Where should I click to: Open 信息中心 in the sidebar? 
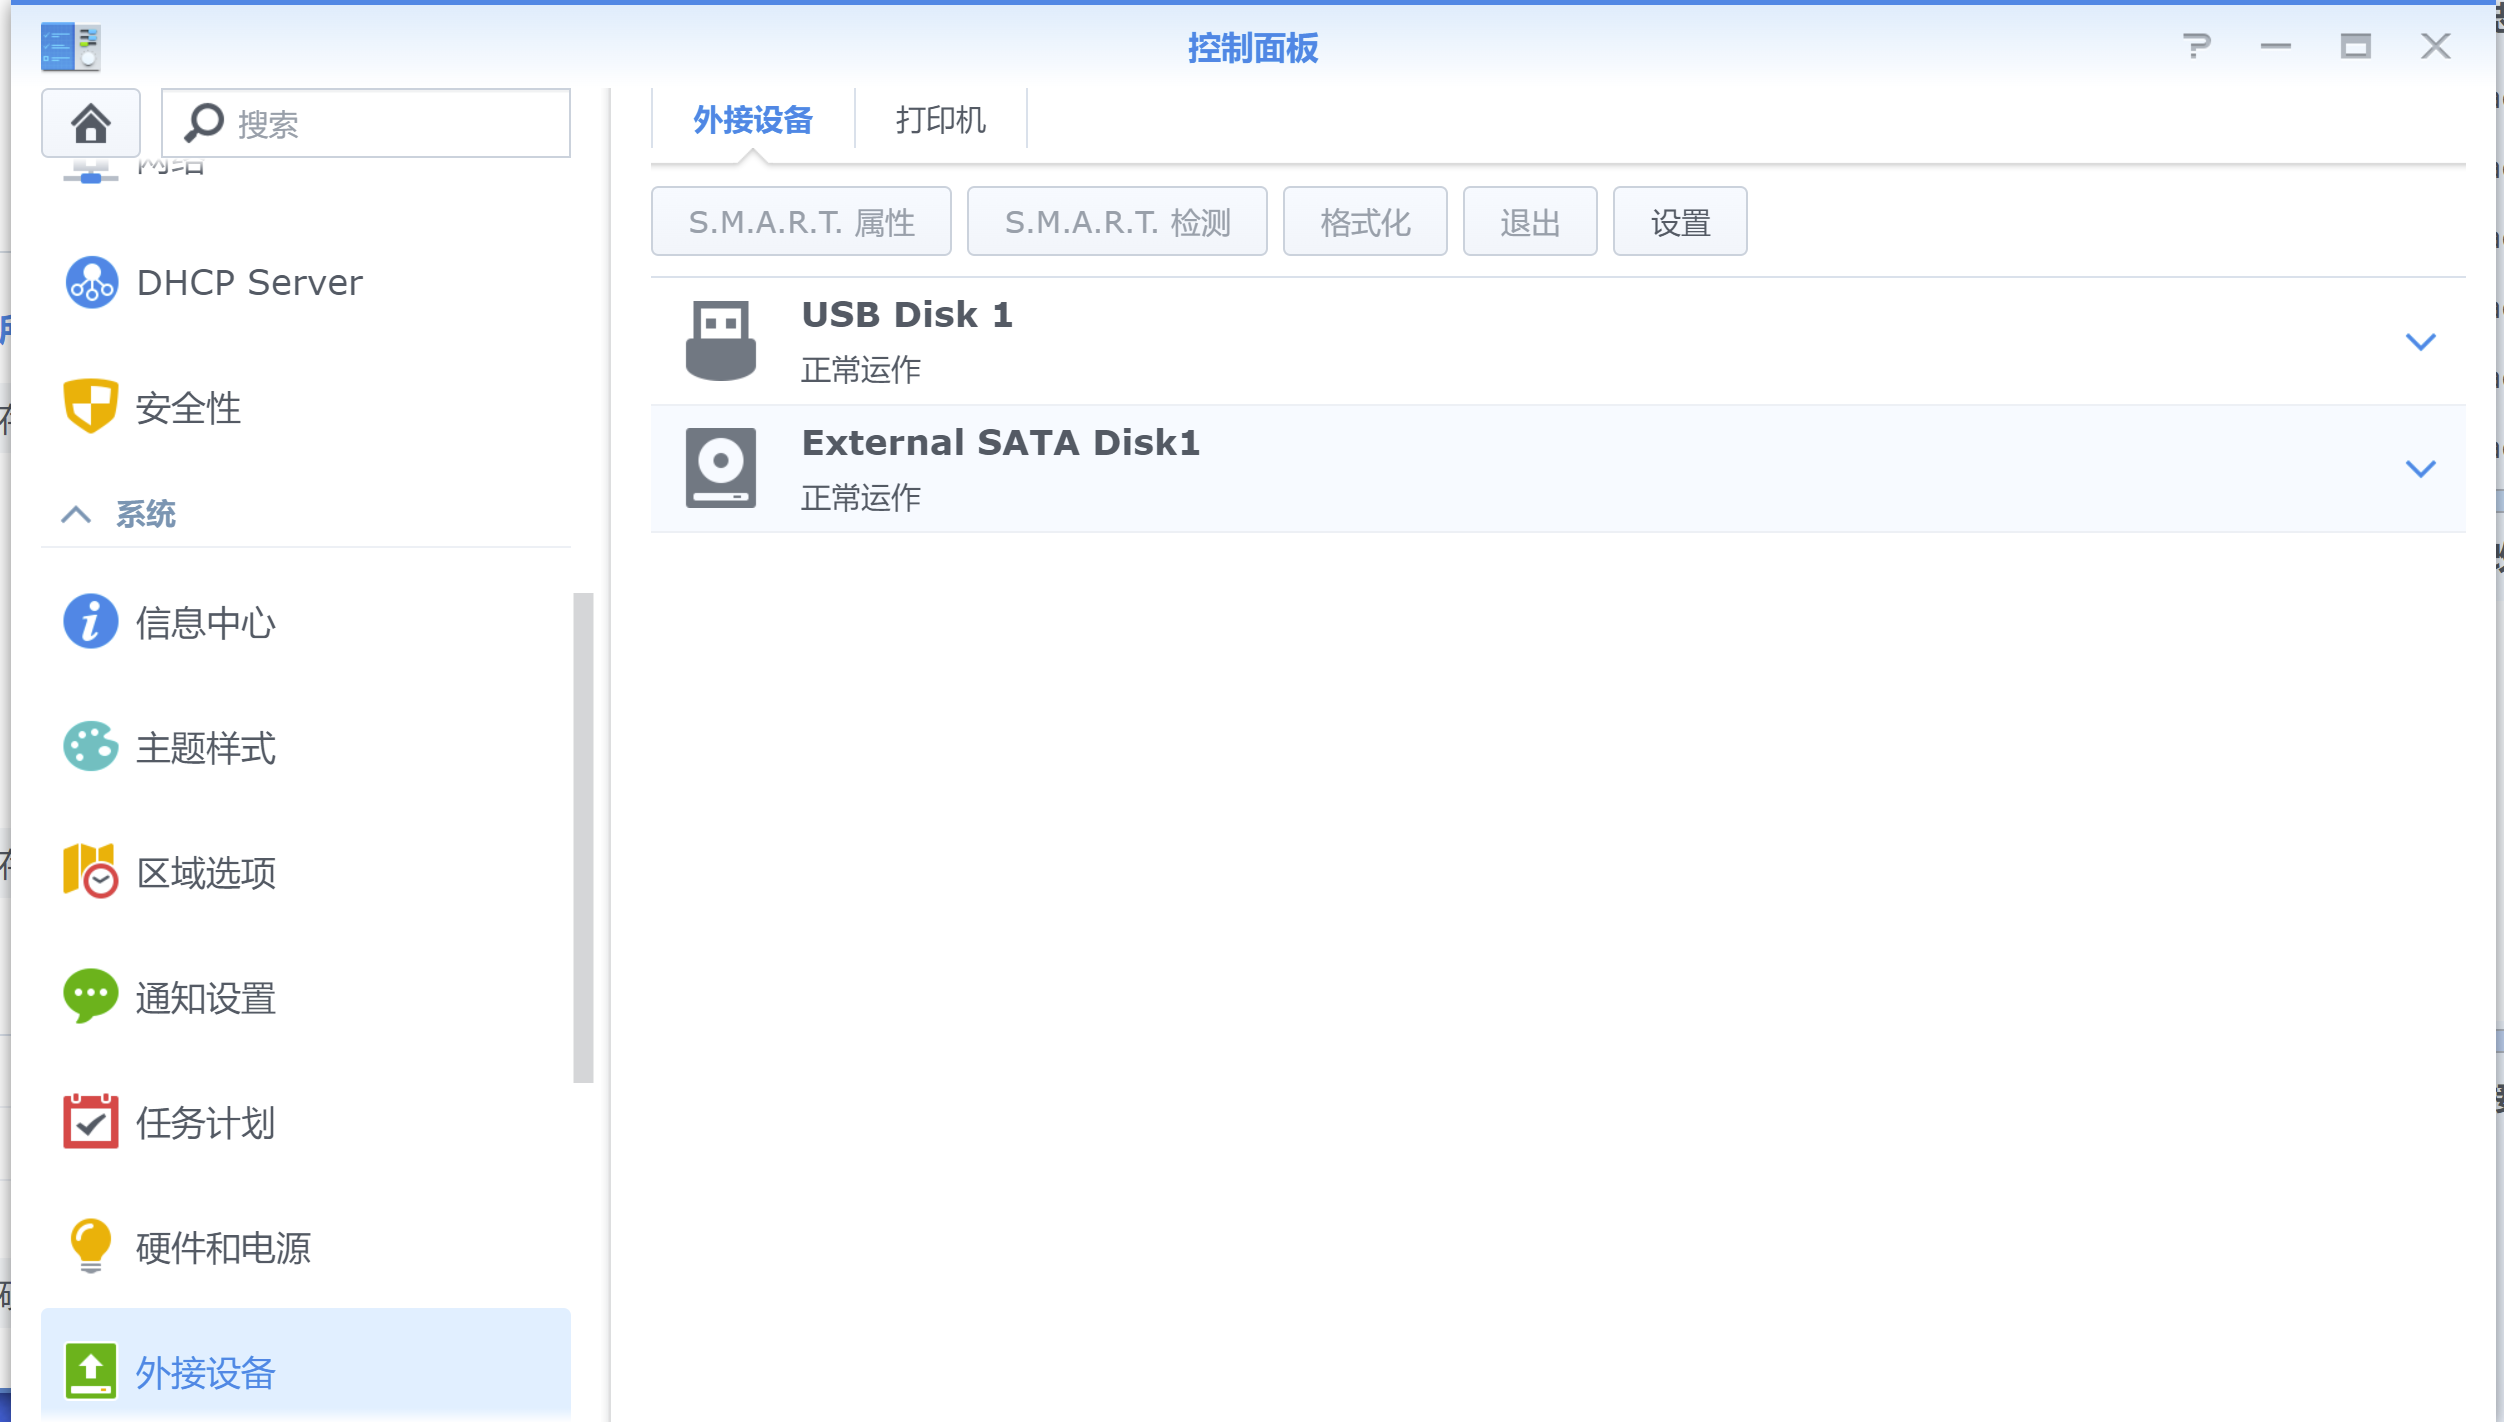pyautogui.click(x=306, y=622)
